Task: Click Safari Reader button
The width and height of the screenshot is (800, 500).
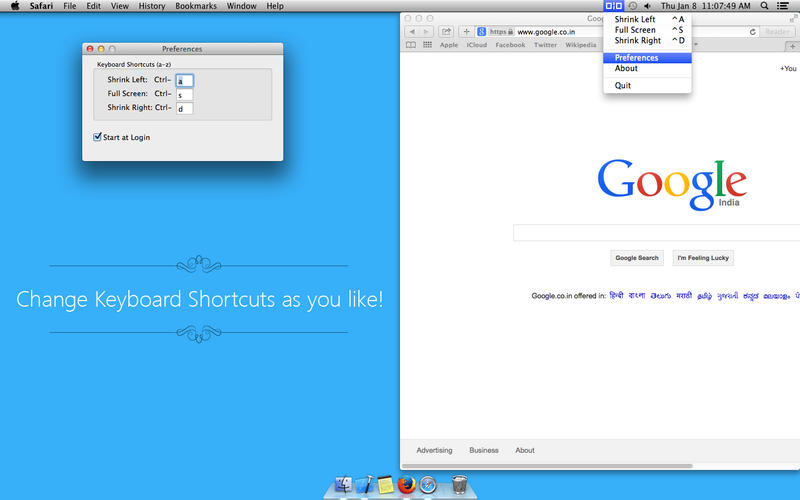Action: 777,32
